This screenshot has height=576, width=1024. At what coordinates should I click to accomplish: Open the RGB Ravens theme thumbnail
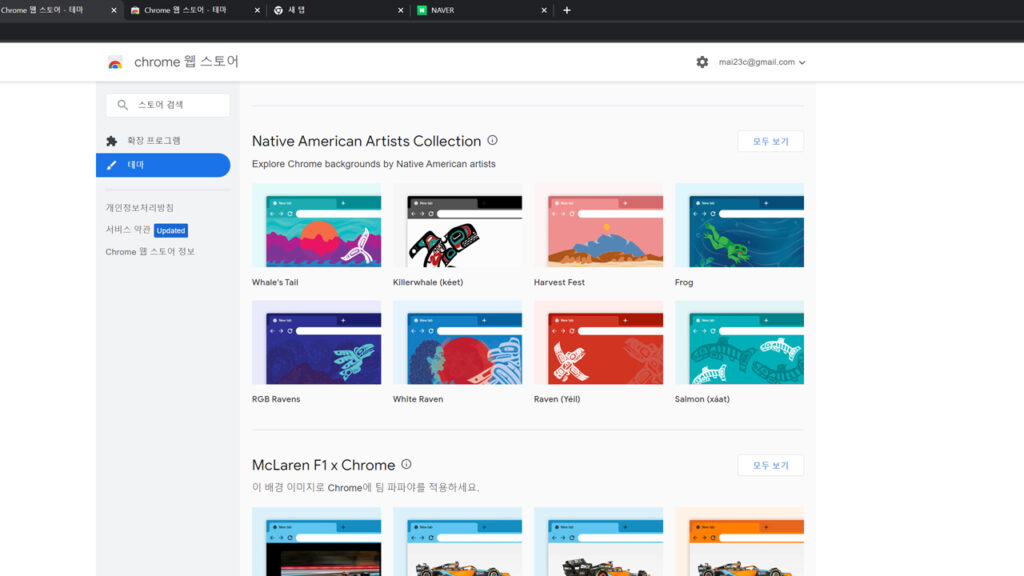tap(317, 342)
